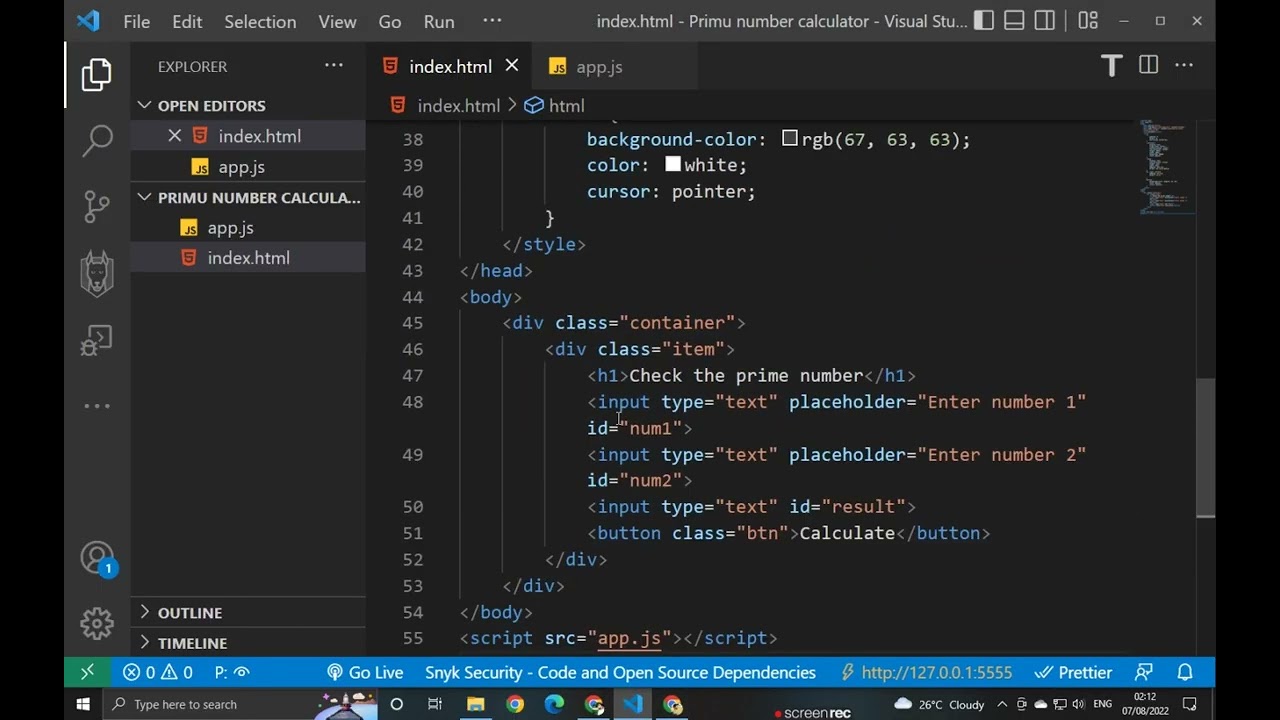Open the http://127.0.0.1:5555 status link
This screenshot has height=720, width=1280.
pyautogui.click(x=926, y=673)
